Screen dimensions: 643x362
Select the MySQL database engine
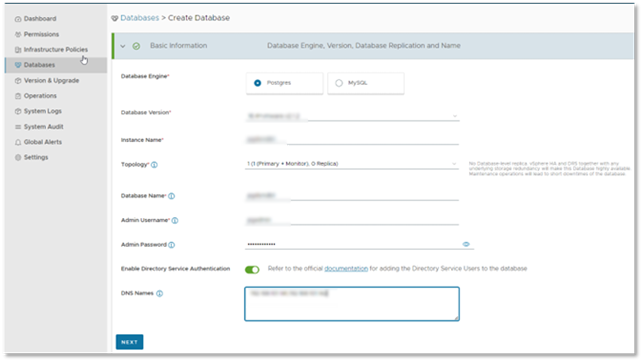366,83
